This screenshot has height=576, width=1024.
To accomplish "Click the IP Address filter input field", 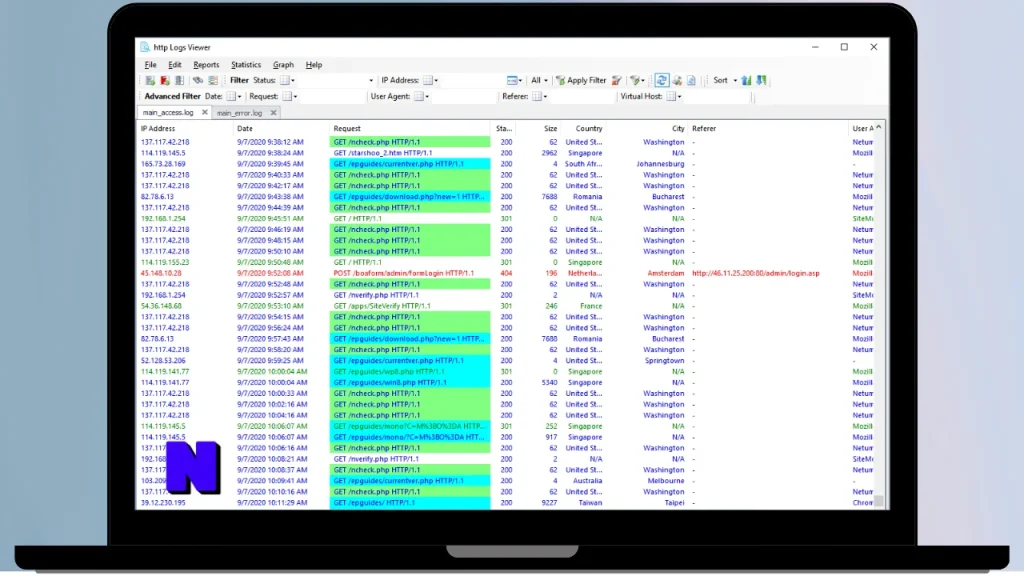I will coord(472,80).
